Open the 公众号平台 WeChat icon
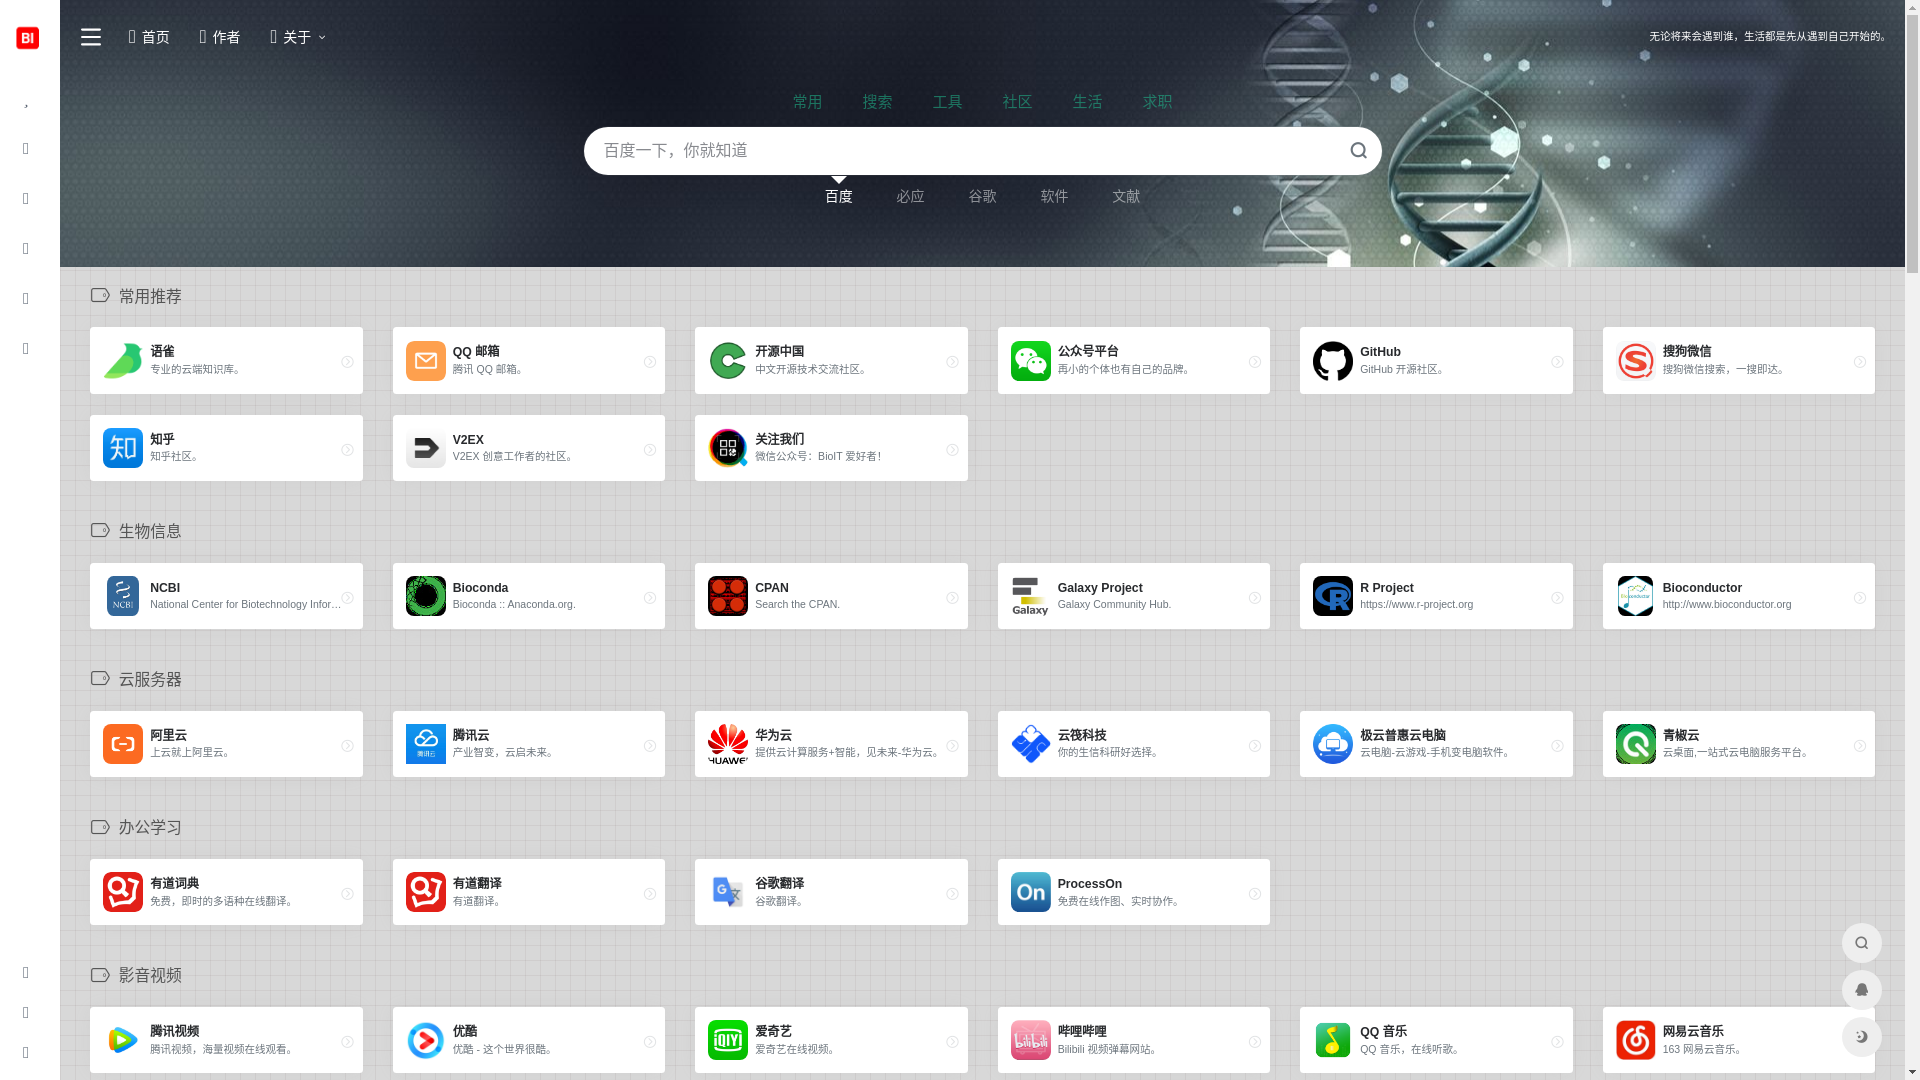The image size is (1920, 1080). point(1031,361)
